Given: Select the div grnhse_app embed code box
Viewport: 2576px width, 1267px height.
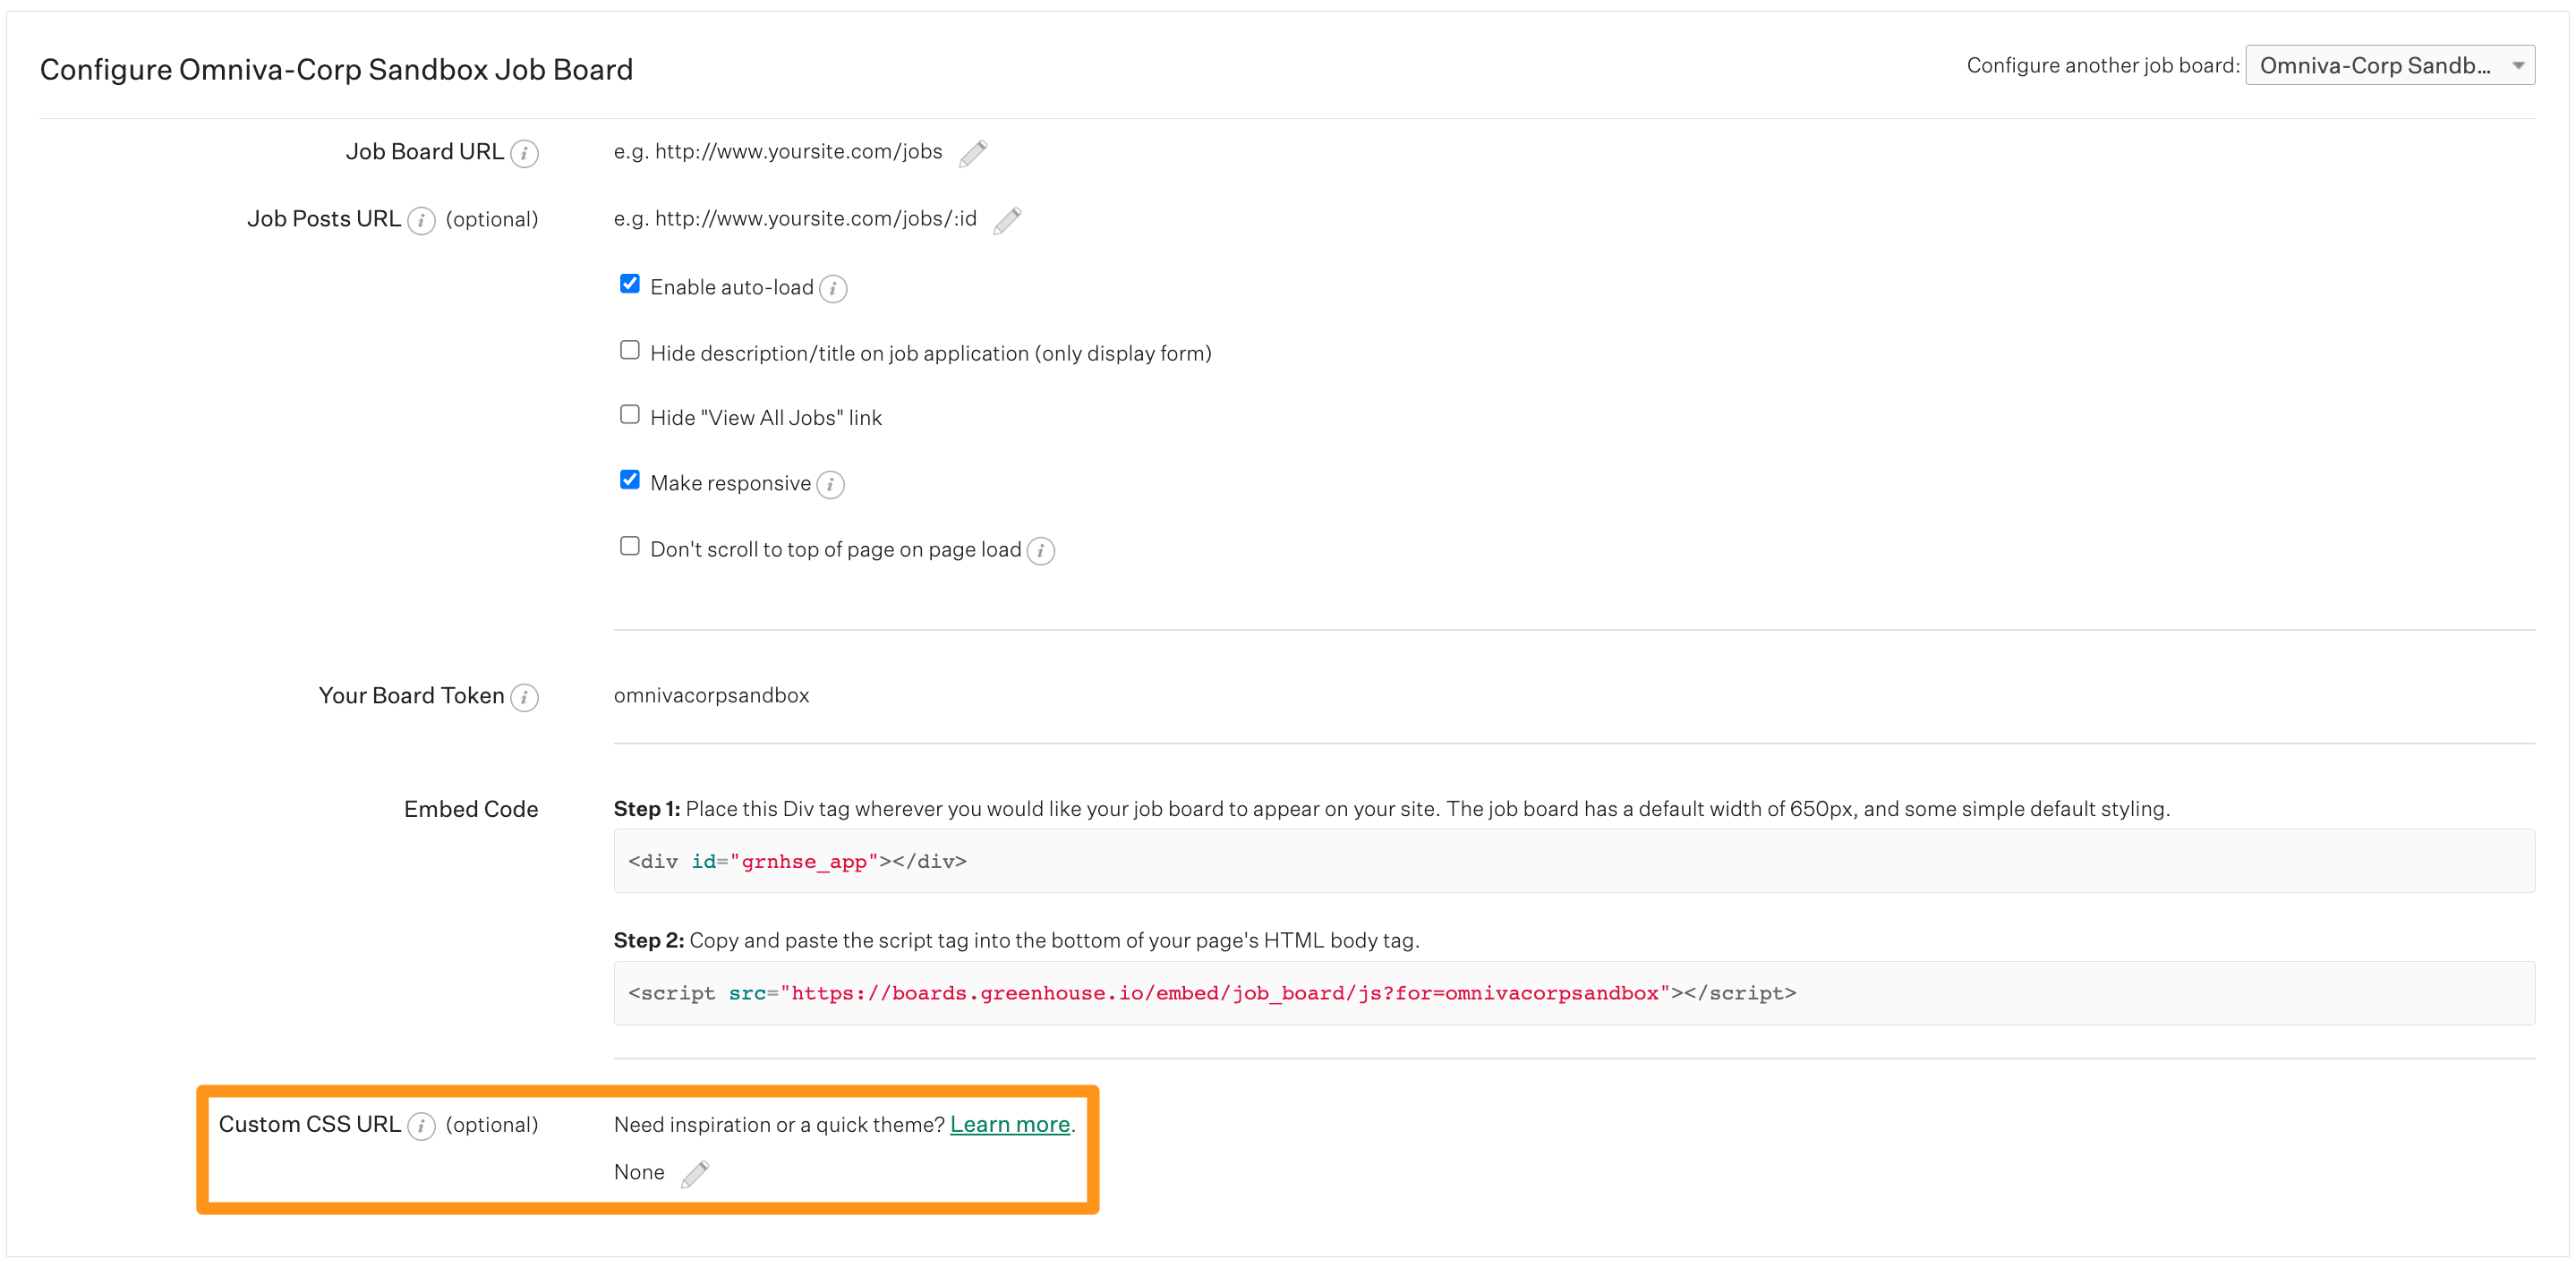Looking at the screenshot, I should [1574, 861].
